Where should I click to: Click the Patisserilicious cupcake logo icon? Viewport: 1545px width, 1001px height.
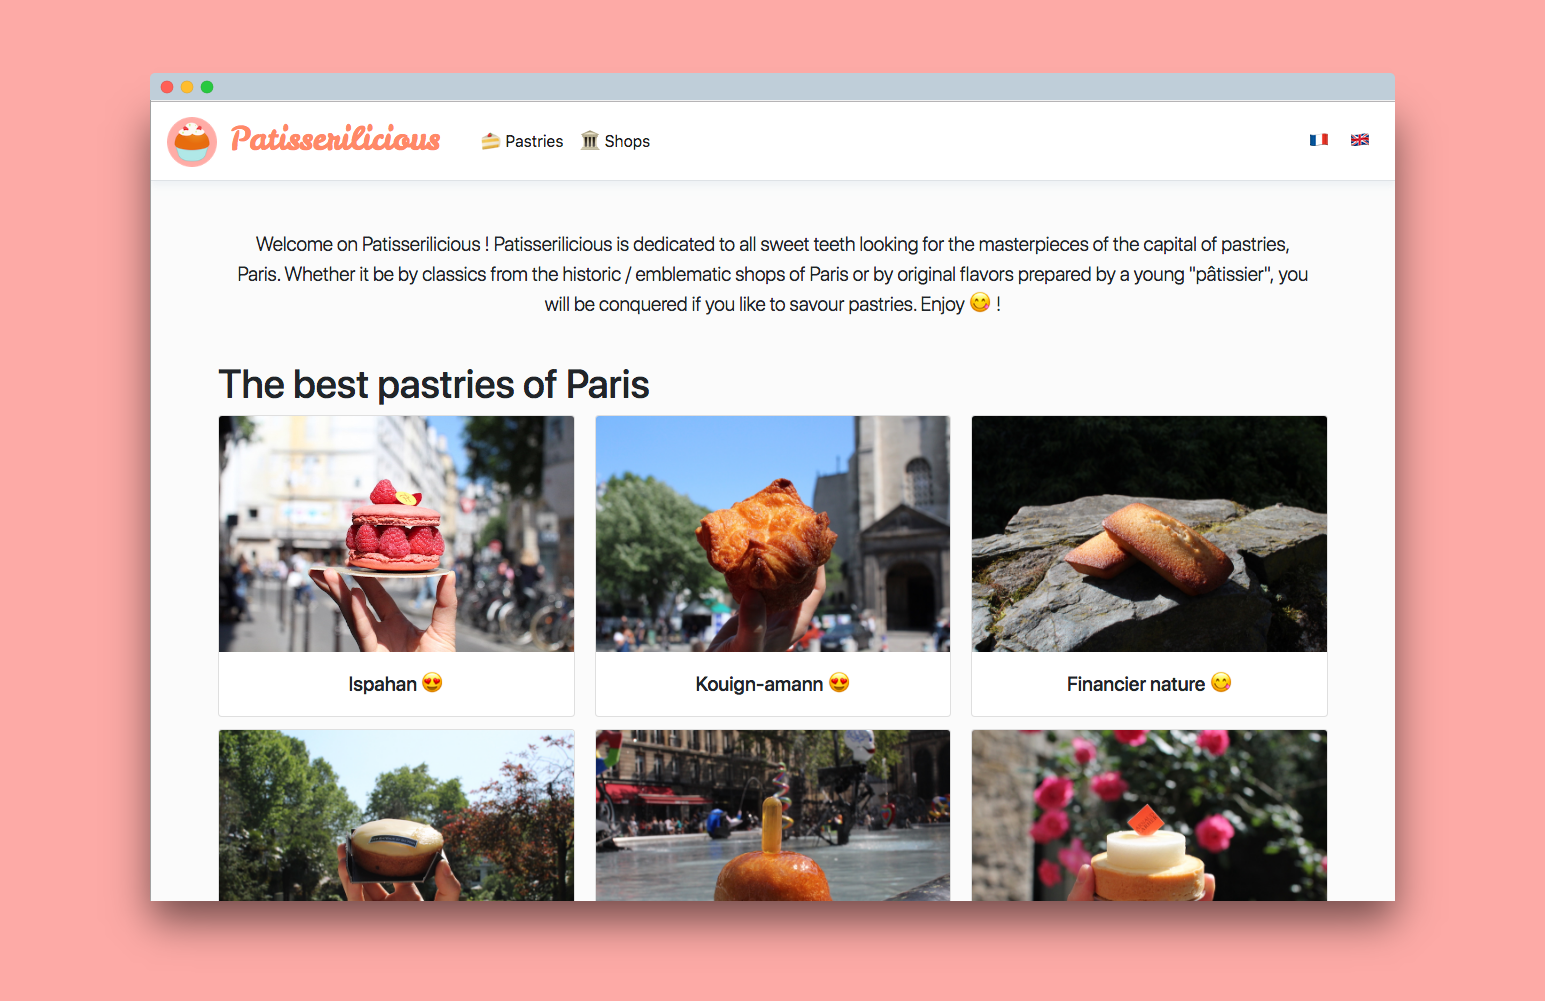tap(192, 141)
